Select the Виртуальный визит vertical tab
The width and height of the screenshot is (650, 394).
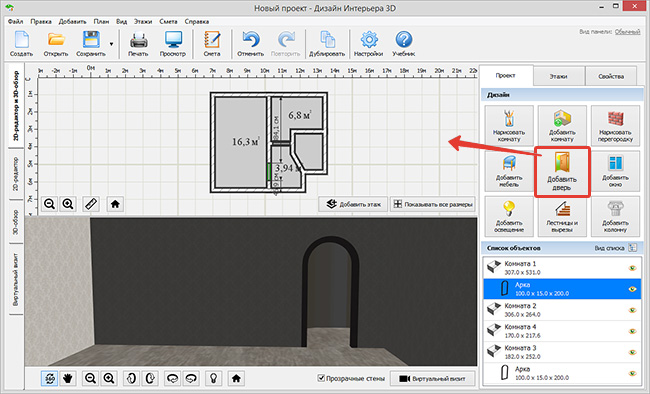[16, 279]
